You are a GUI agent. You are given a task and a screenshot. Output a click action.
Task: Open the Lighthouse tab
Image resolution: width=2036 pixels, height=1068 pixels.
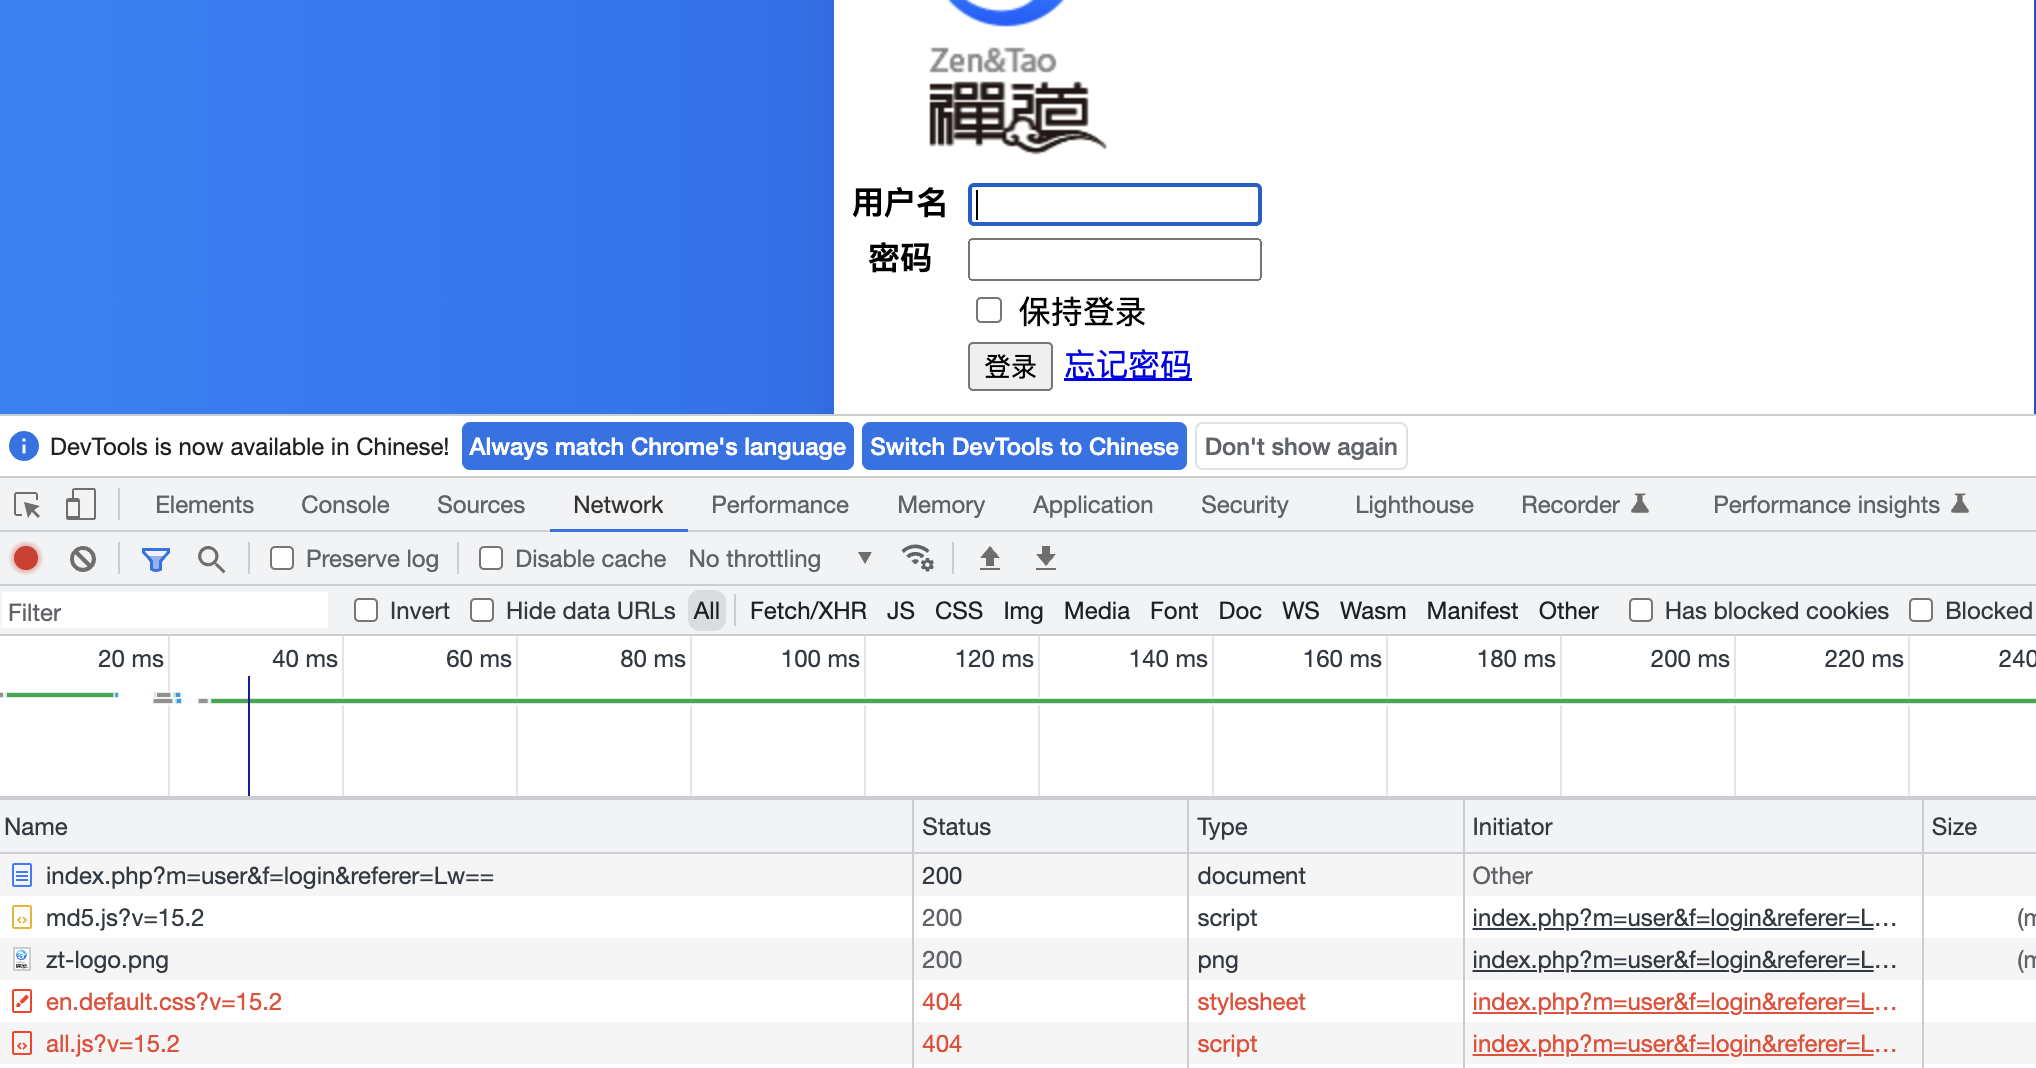point(1414,505)
